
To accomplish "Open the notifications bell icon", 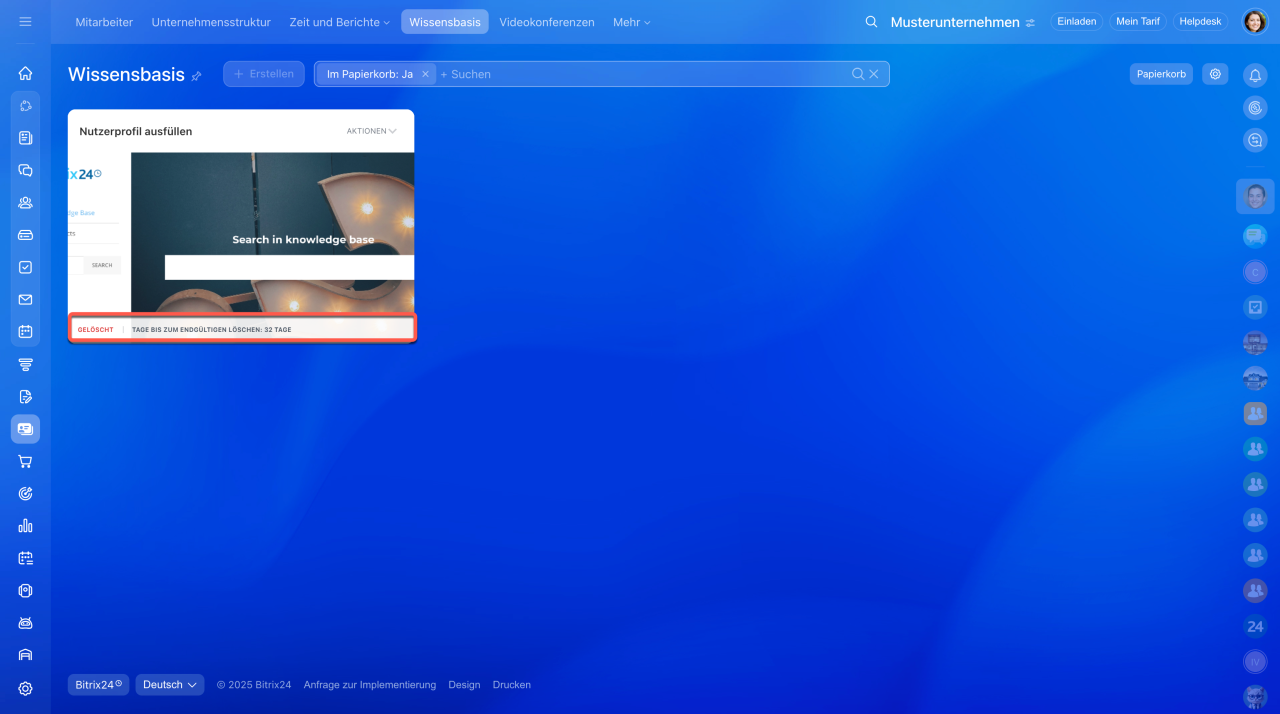I will tap(1255, 75).
